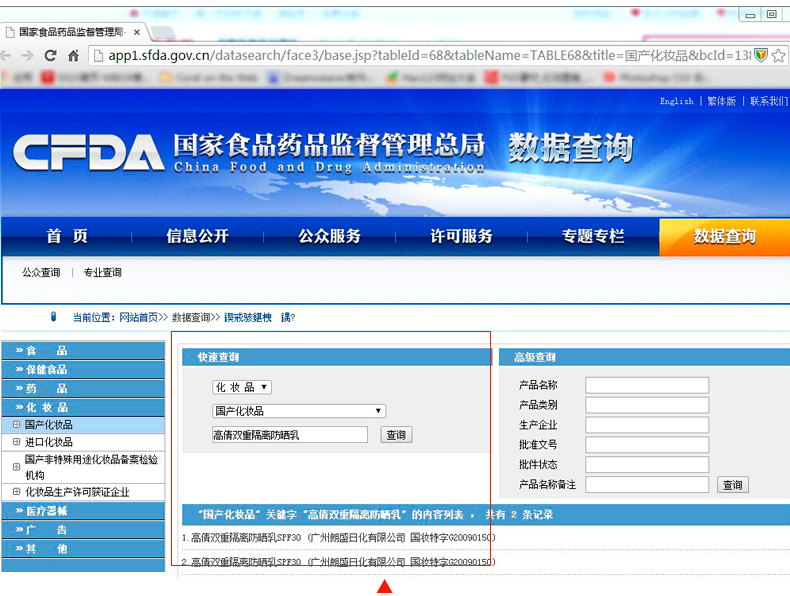Image resolution: width=790 pixels, height=596 pixels.
Task: Open the 国产化妆品 subcategory dropdown
Action: 299,411
